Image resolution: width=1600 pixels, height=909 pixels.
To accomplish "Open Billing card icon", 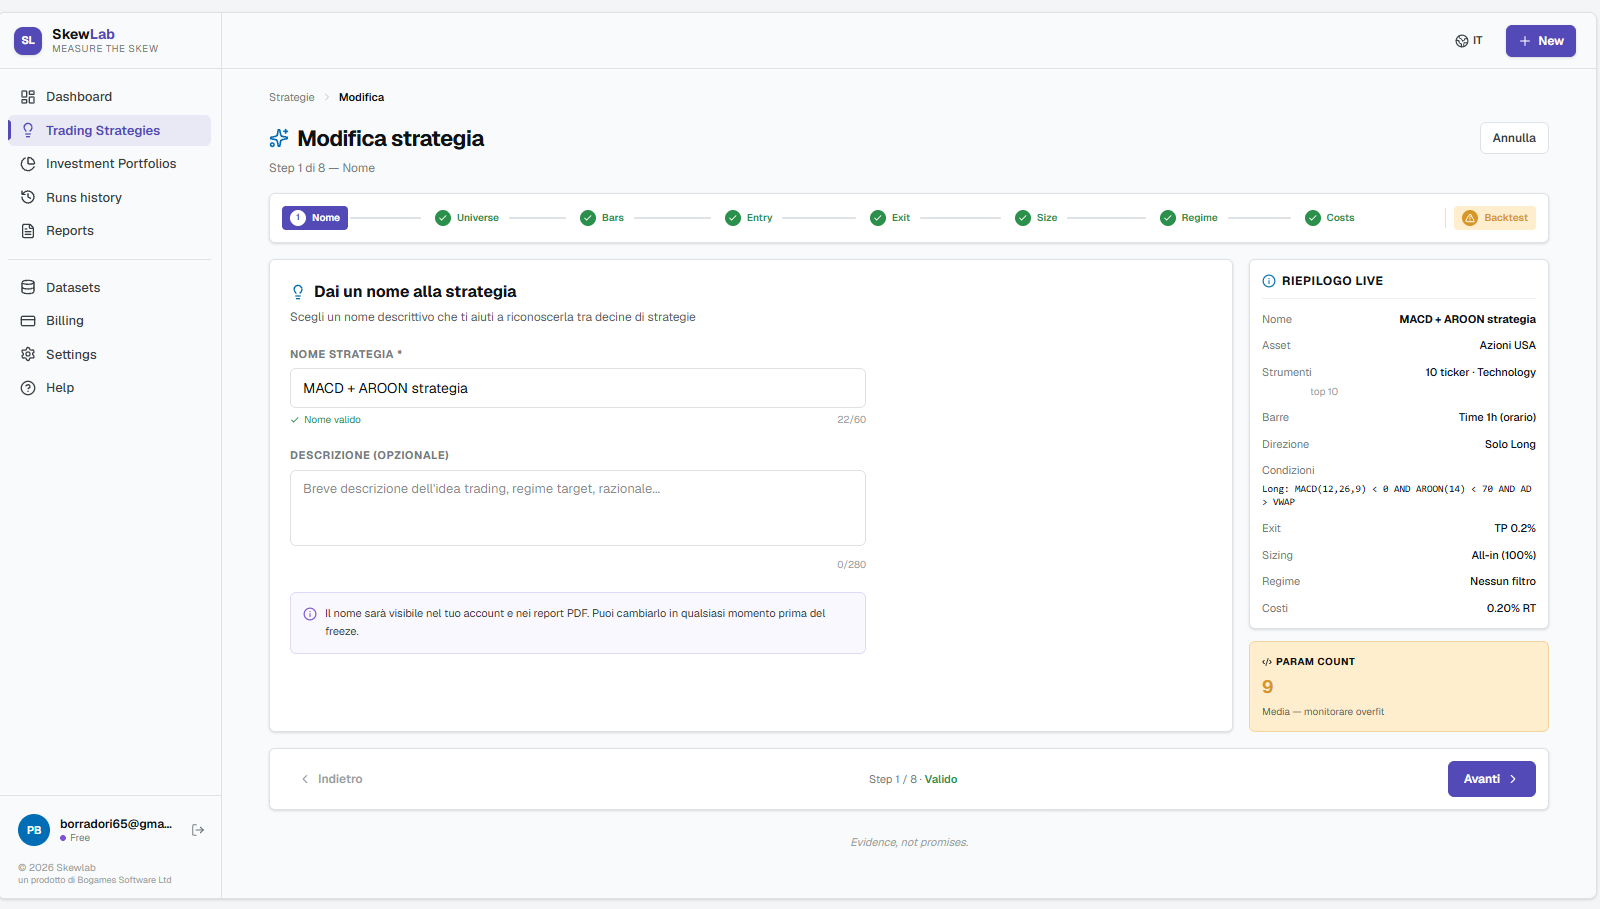I will [x=28, y=321].
